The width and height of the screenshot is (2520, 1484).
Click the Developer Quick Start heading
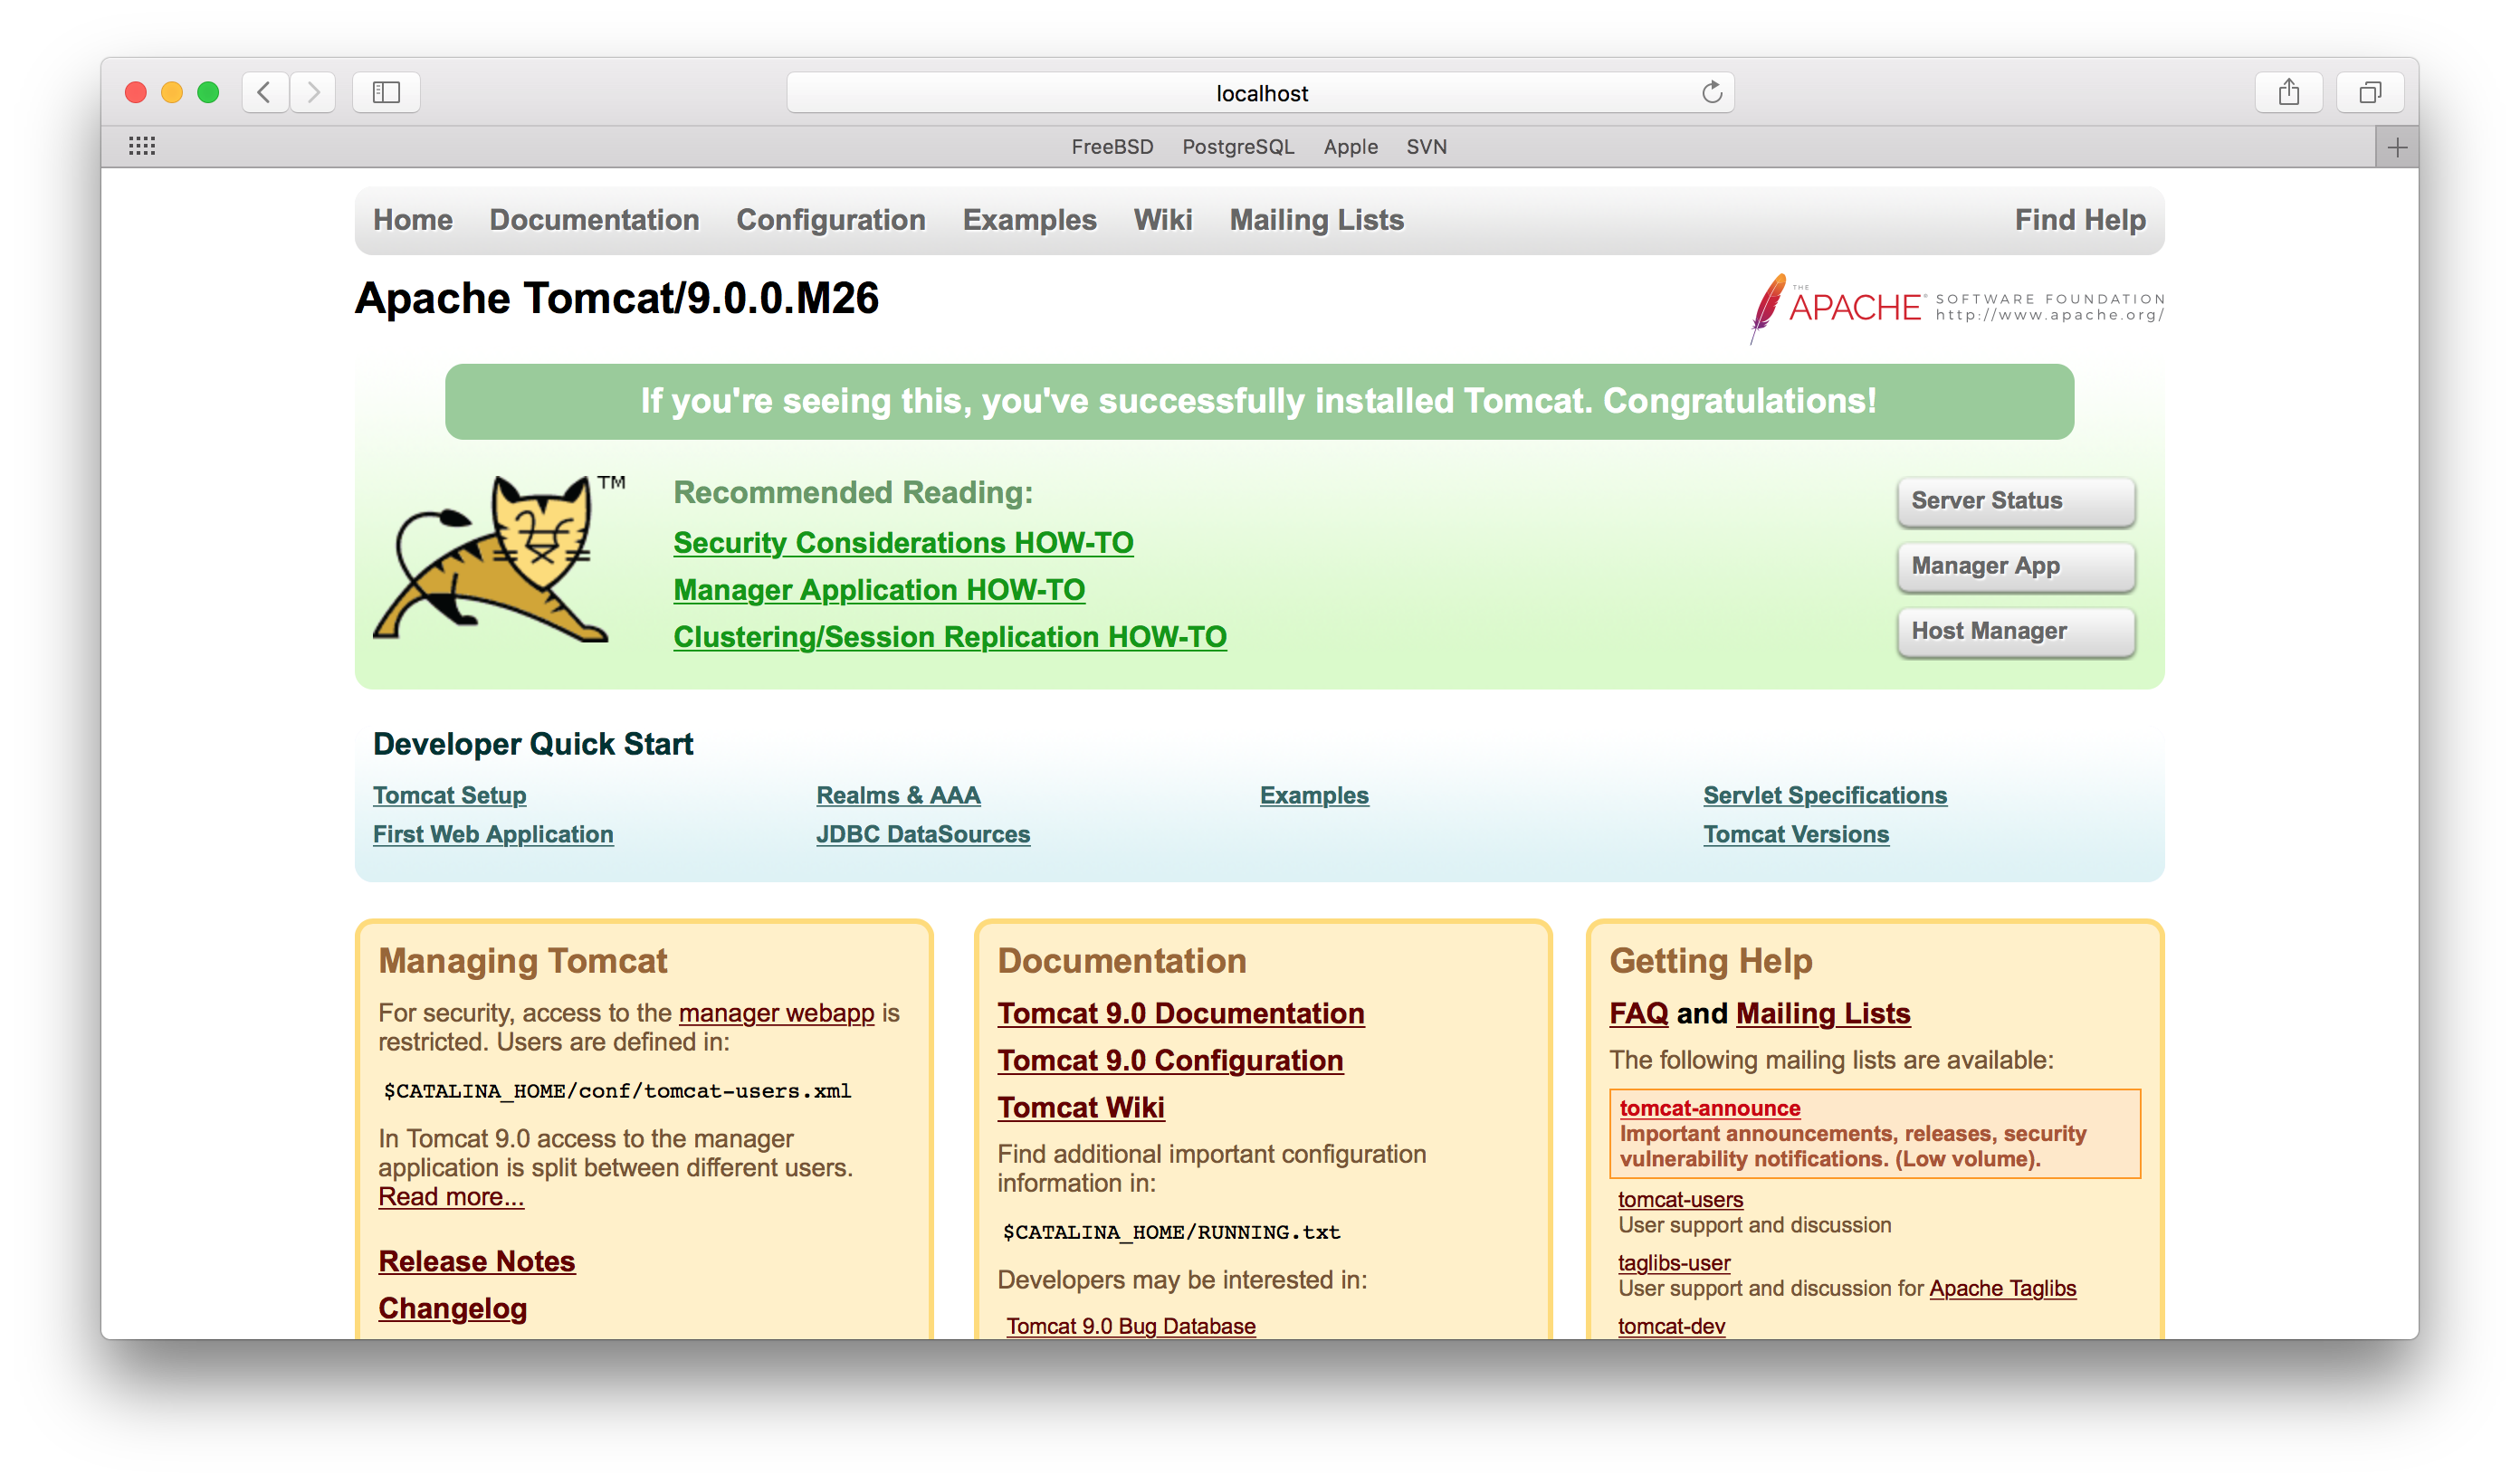532,744
